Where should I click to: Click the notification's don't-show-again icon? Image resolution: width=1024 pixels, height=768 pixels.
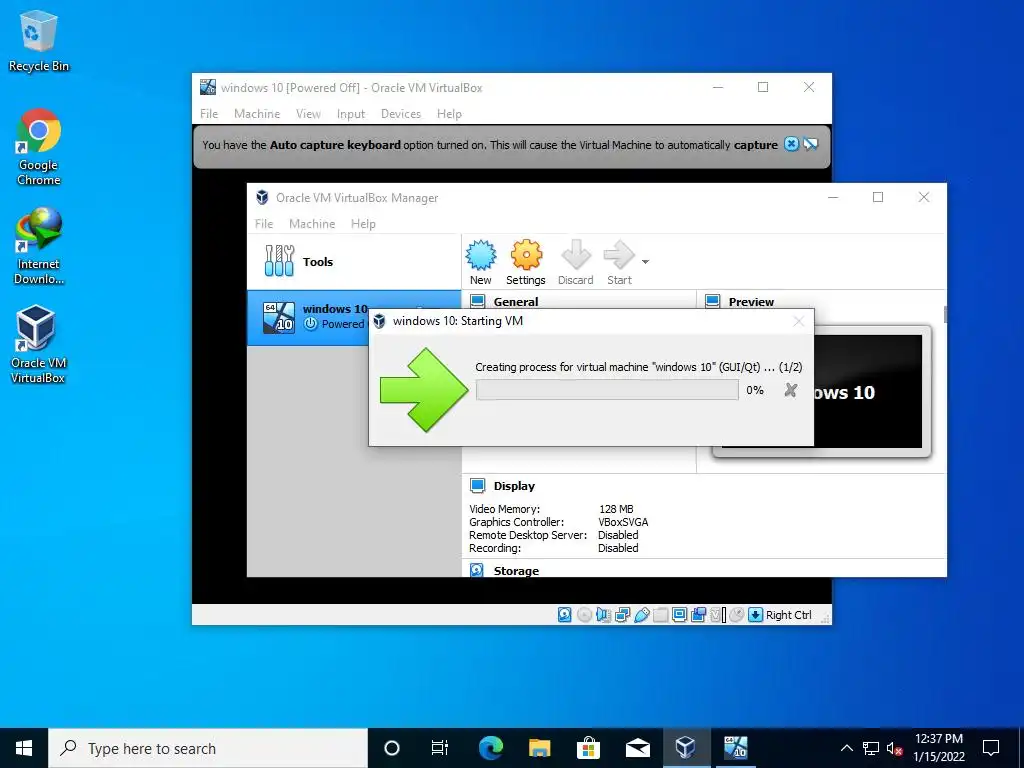click(811, 144)
